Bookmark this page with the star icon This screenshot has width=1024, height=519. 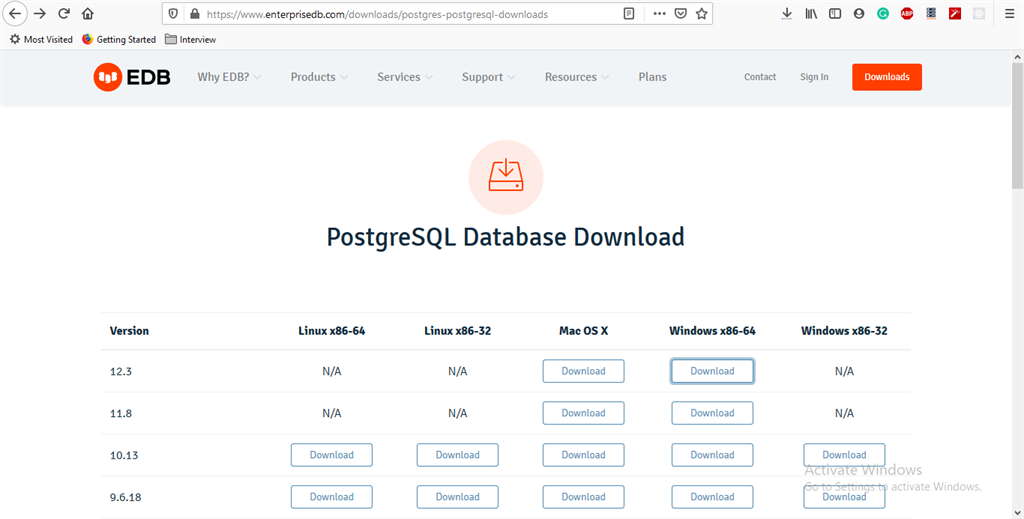702,14
